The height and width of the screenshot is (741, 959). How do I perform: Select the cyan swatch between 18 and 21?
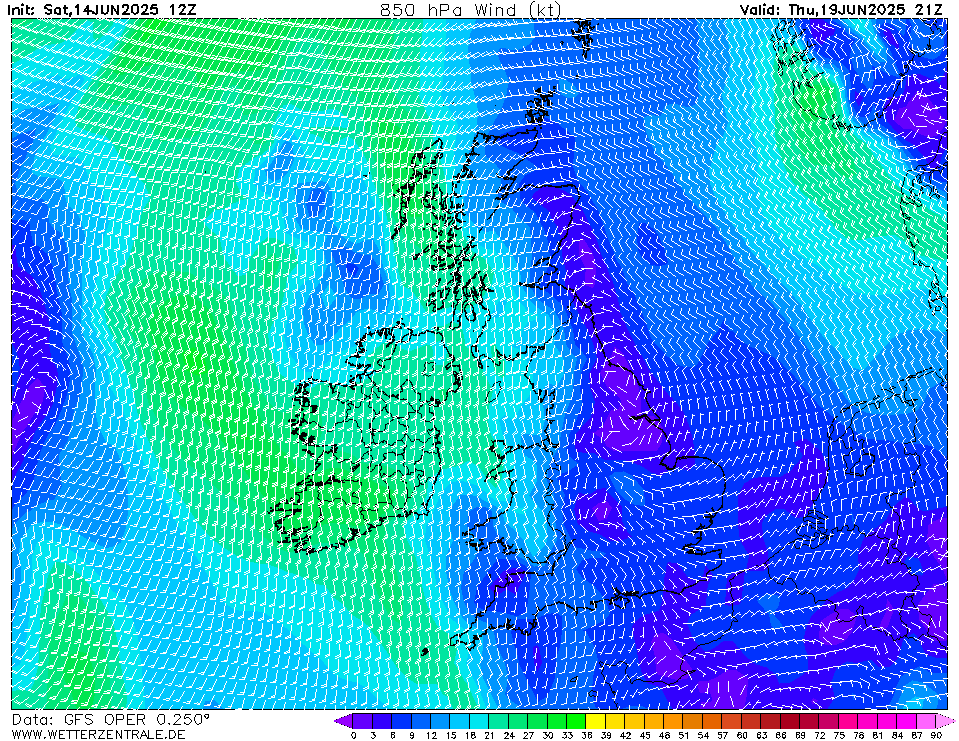click(x=479, y=721)
